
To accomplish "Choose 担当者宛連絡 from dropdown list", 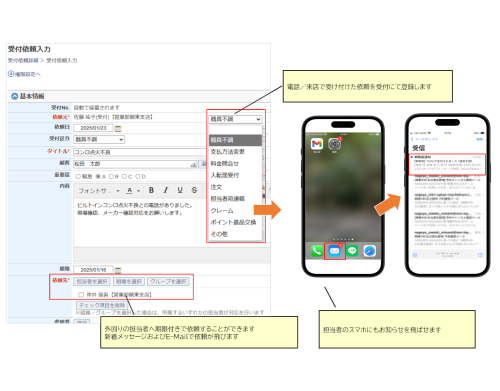I will (x=228, y=199).
